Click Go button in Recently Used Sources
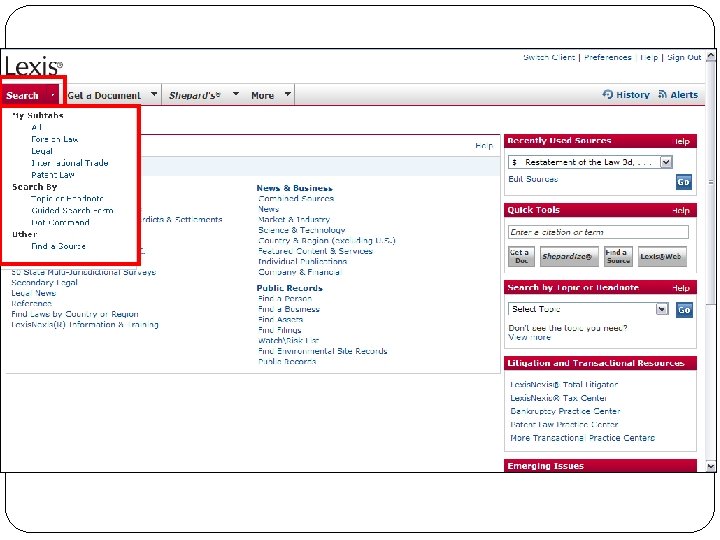 coord(683,182)
